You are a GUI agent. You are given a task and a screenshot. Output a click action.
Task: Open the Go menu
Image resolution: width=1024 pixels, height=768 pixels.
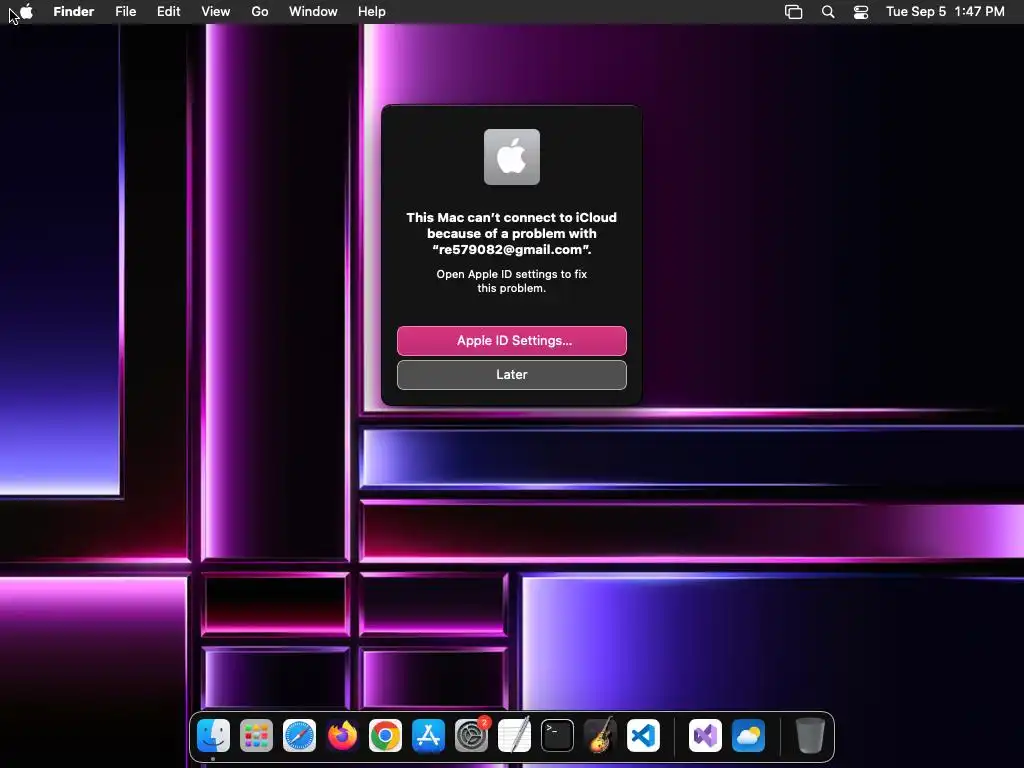[260, 12]
